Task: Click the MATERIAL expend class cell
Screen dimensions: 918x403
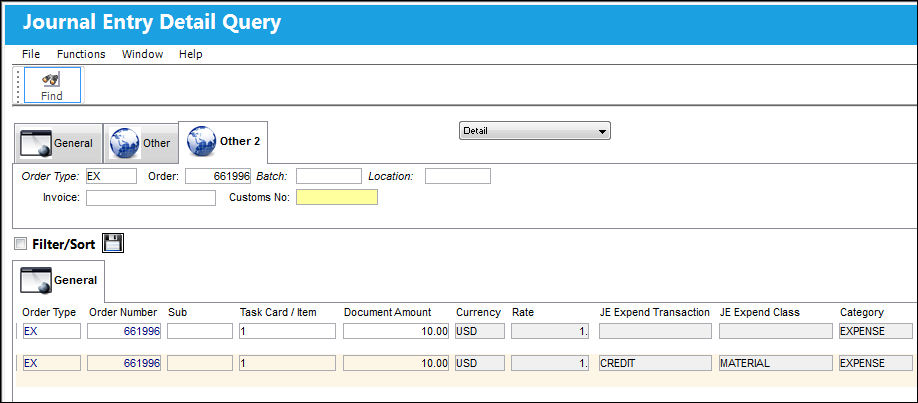Action: pyautogui.click(x=776, y=363)
